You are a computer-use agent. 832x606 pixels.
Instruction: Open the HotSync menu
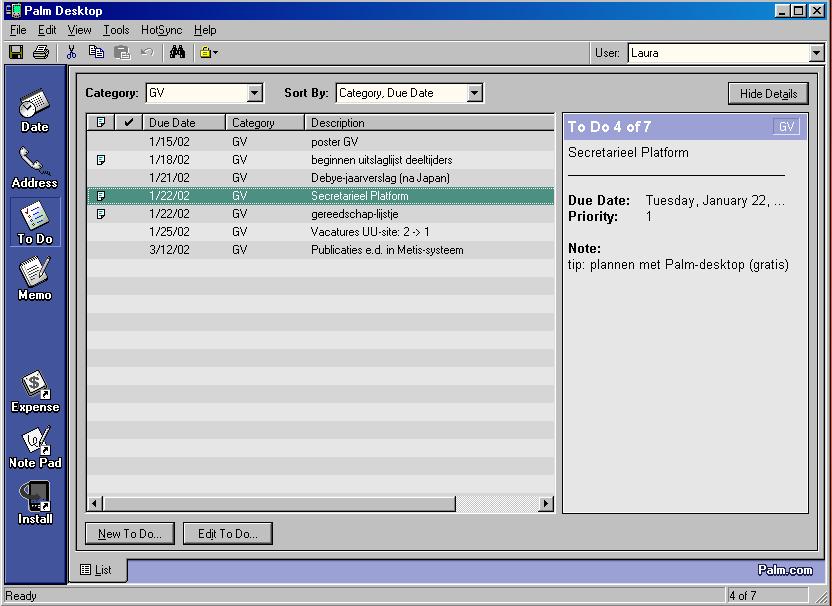(x=161, y=30)
